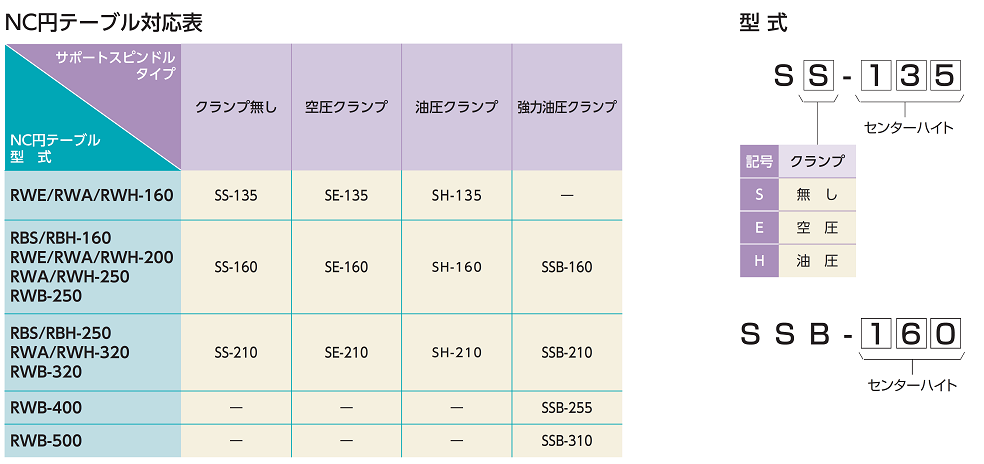Click the boxed digit 5 in SS-135

[x=944, y=75]
